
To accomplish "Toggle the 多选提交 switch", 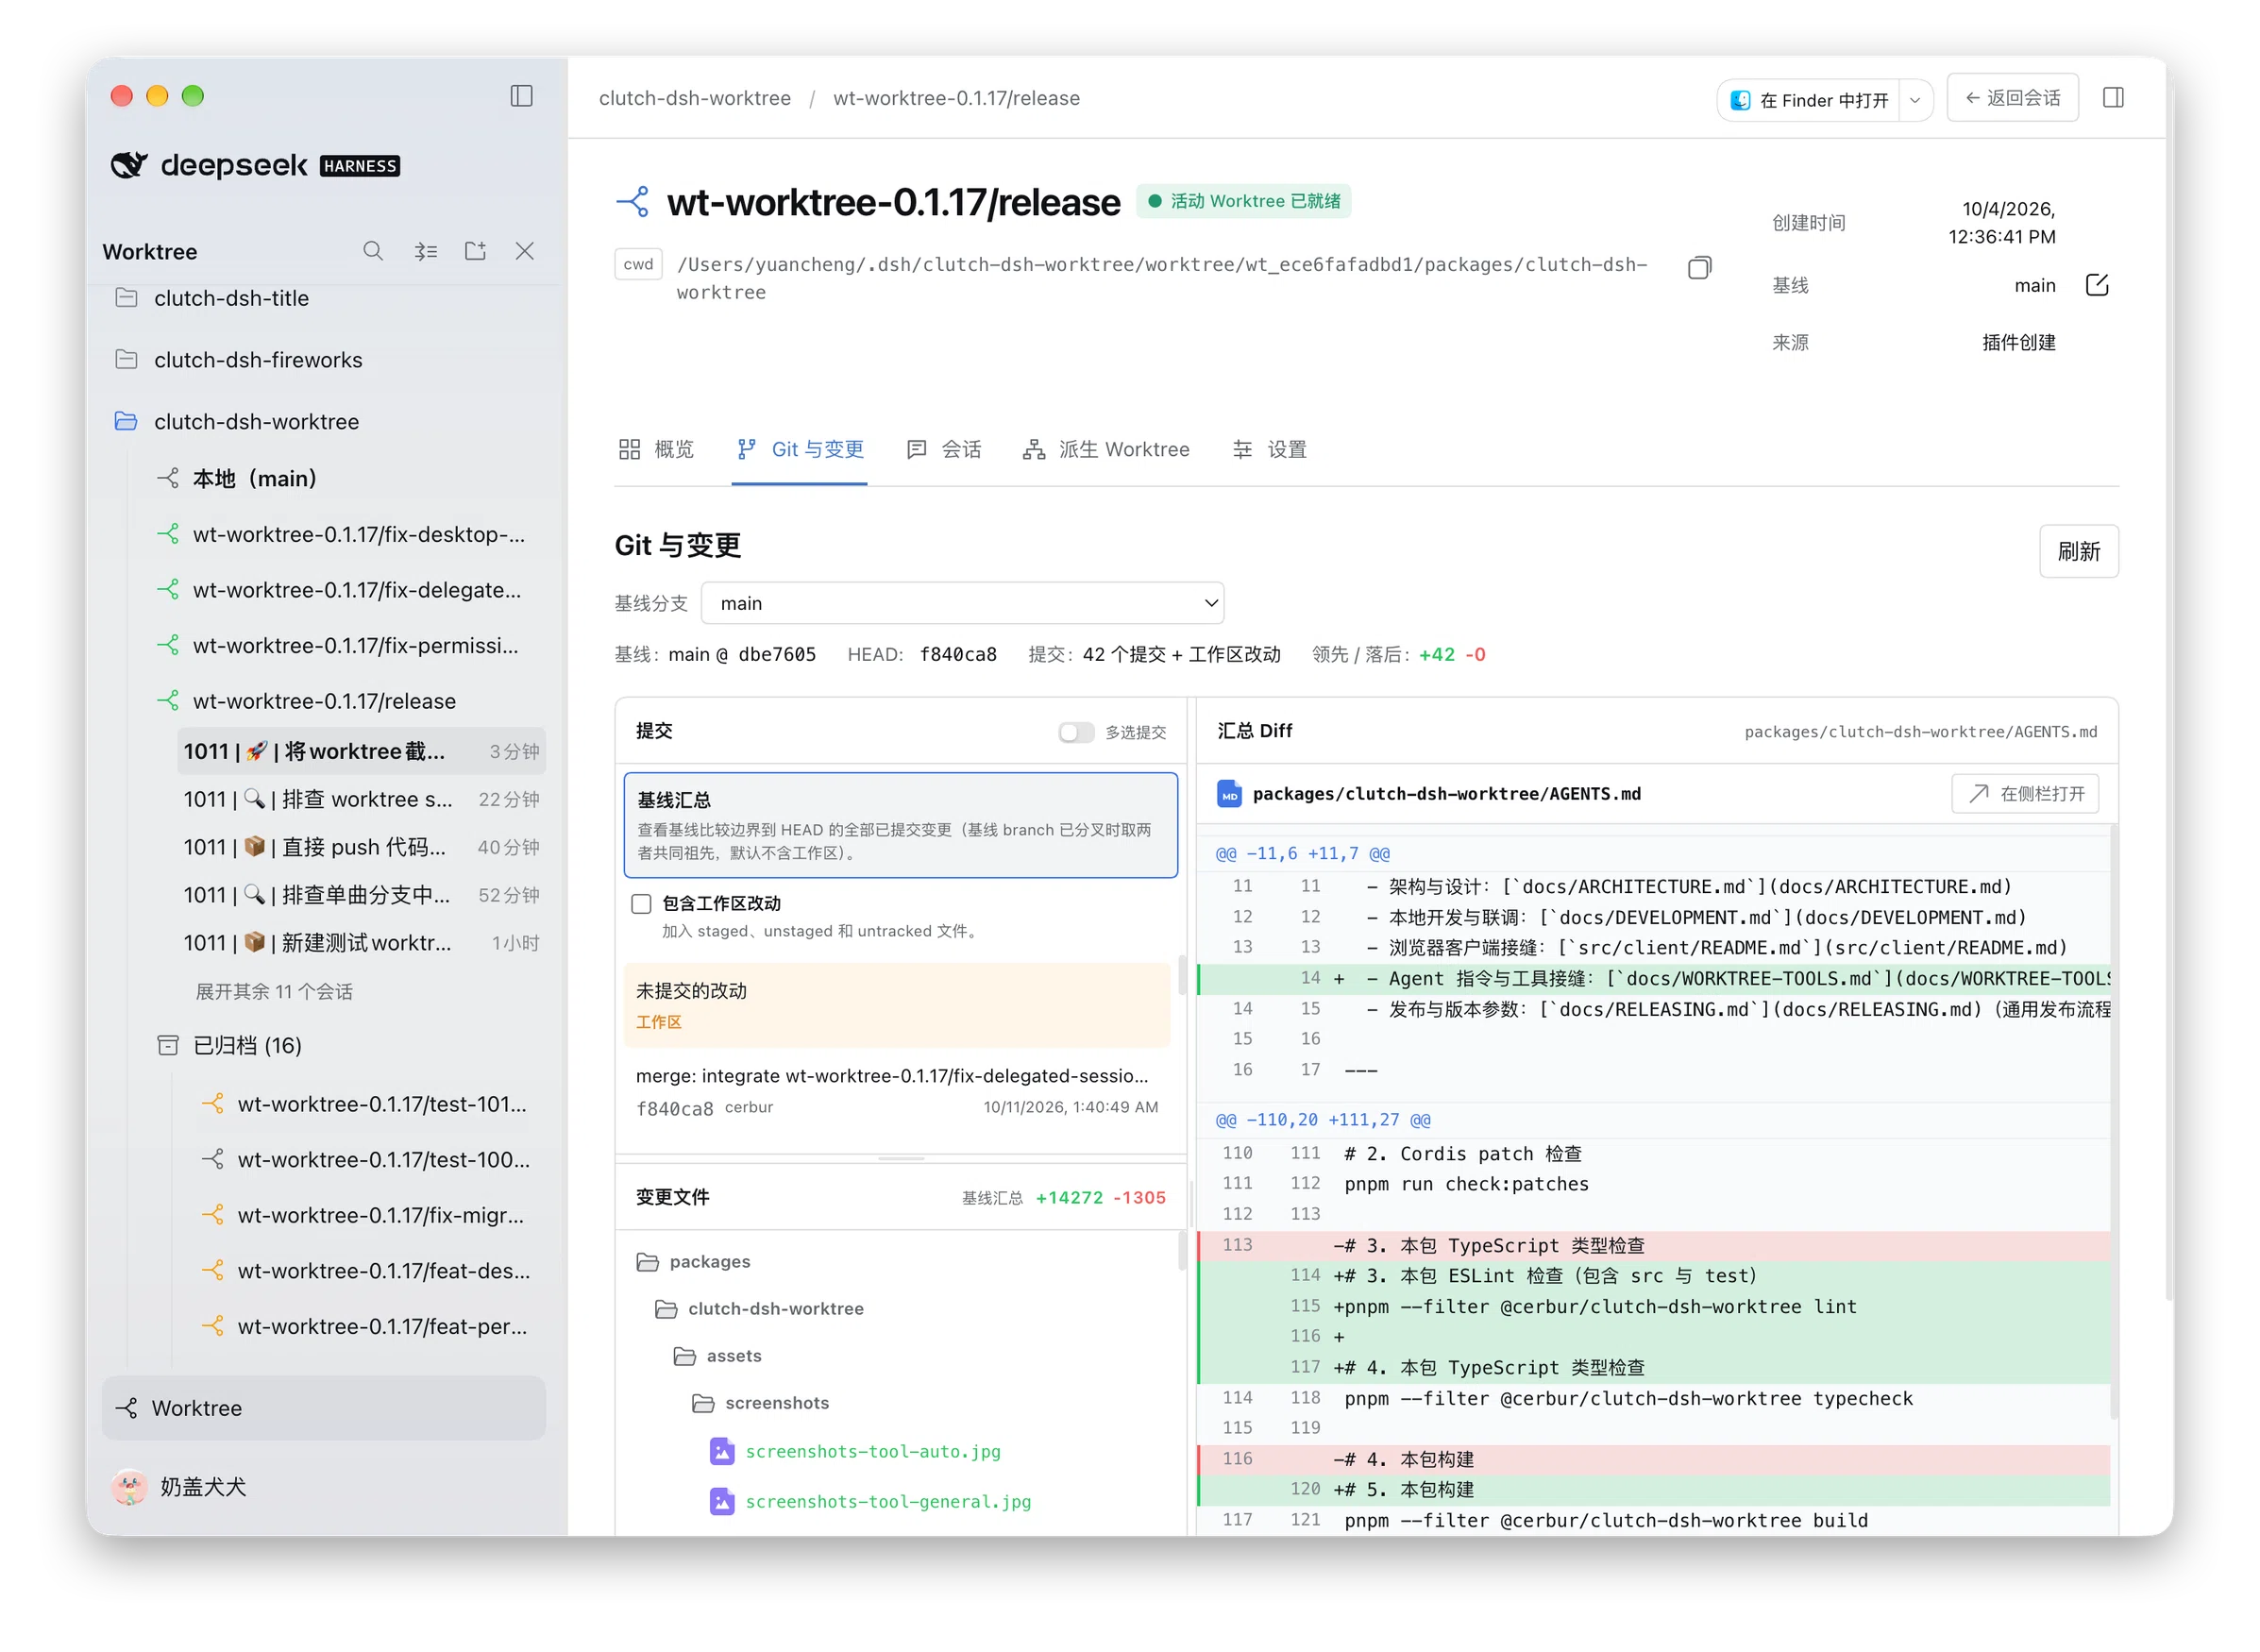I will [1076, 733].
